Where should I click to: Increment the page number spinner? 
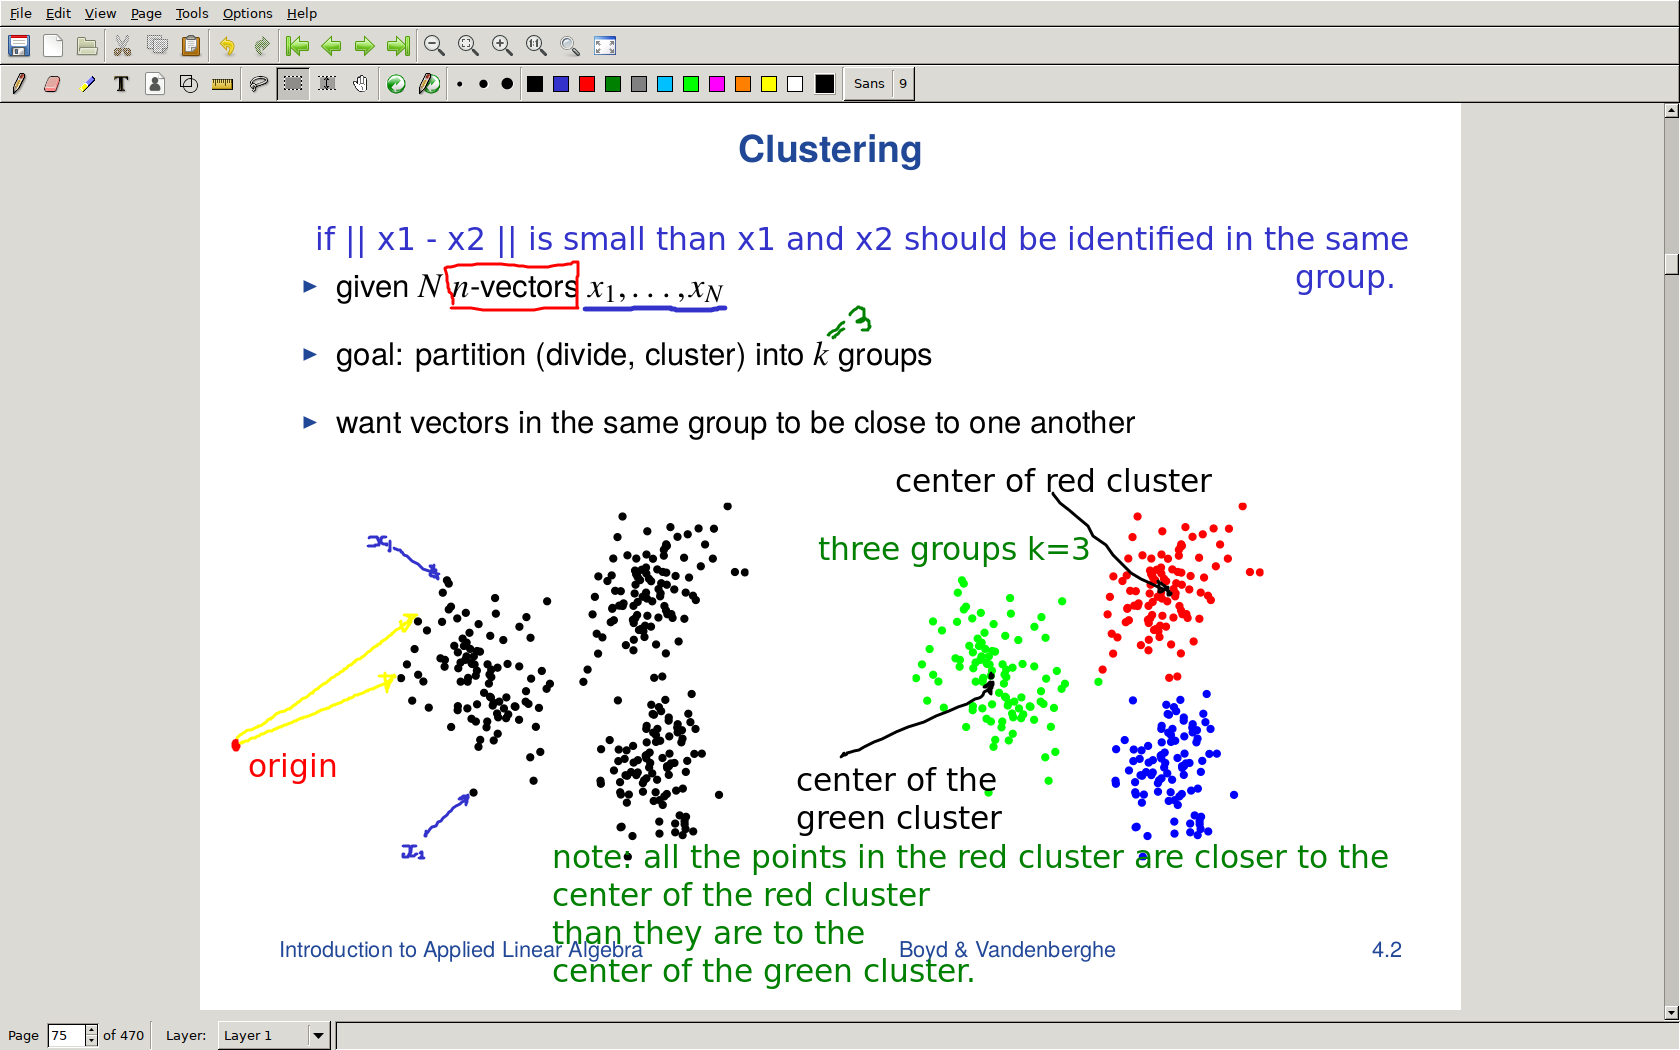pyautogui.click(x=92, y=1030)
